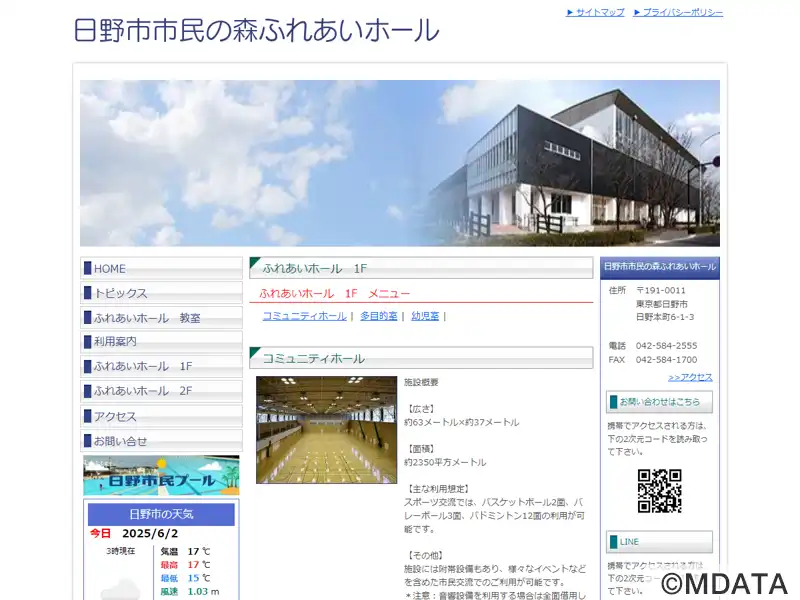The image size is (800, 600).
Task: Click the ふれあいホール 1F メニュー heading
Action: 334,293
